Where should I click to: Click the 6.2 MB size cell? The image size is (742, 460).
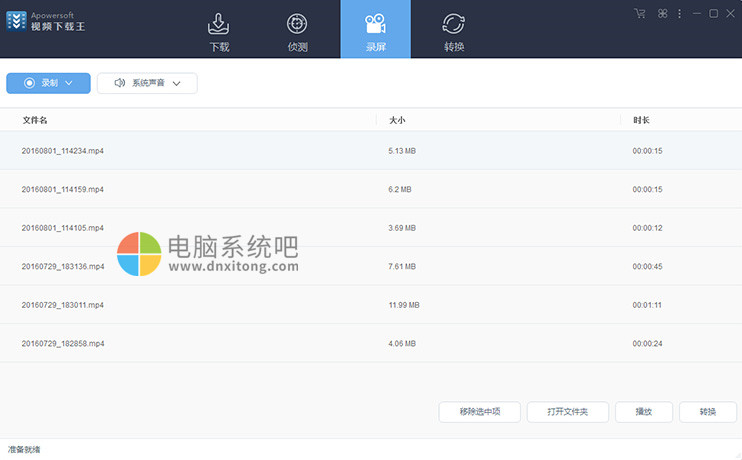point(400,189)
